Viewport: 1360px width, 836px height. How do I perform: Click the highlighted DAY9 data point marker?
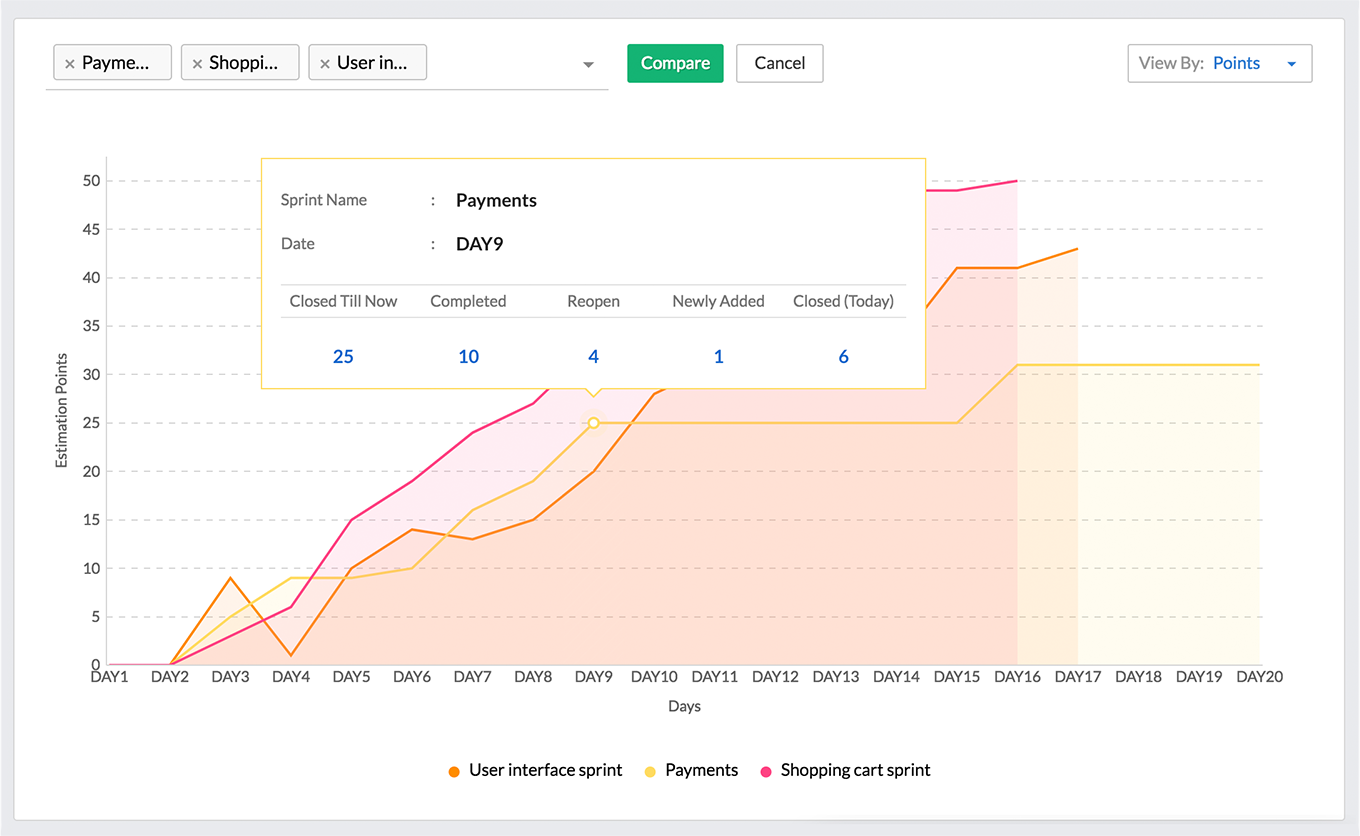coord(593,423)
